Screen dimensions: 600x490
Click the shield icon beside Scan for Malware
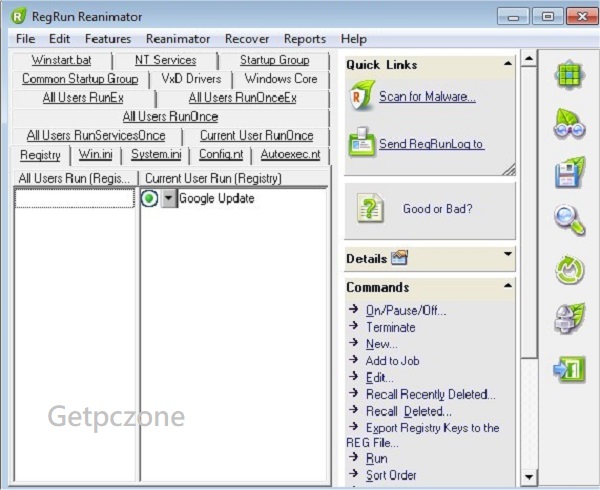pyautogui.click(x=362, y=96)
